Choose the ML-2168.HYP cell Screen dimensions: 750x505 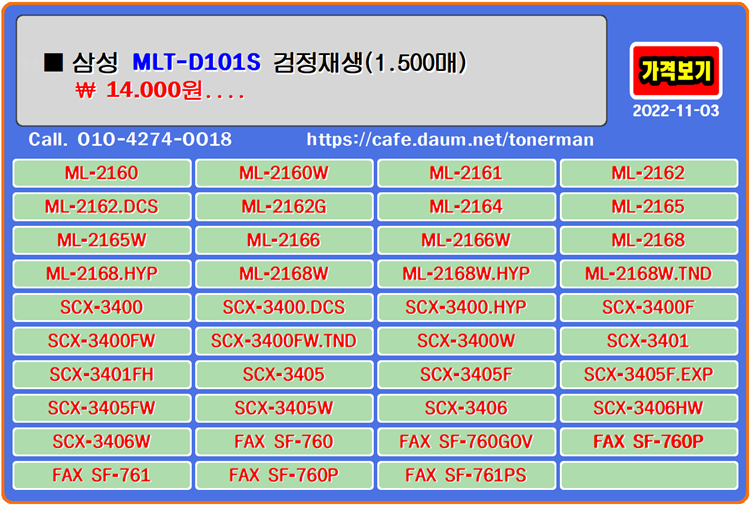pyautogui.click(x=102, y=274)
